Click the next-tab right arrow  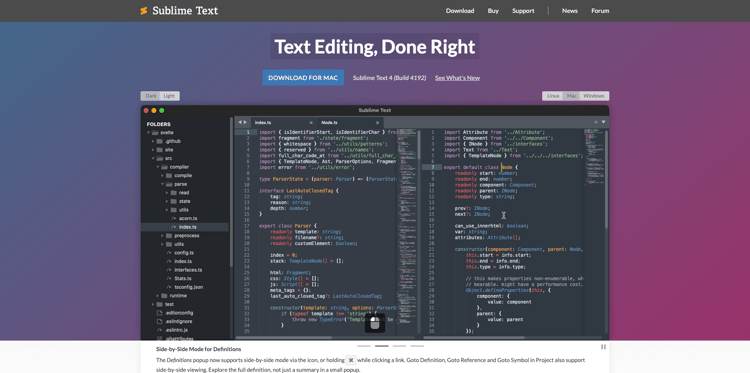tap(245, 122)
